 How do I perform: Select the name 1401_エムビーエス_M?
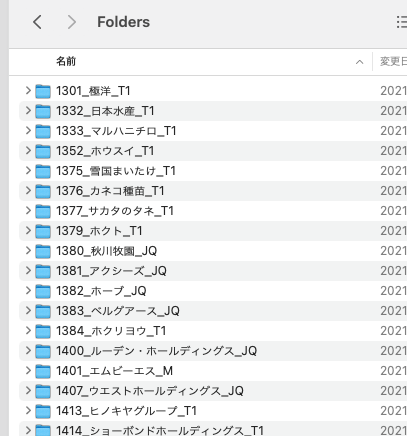(114, 371)
